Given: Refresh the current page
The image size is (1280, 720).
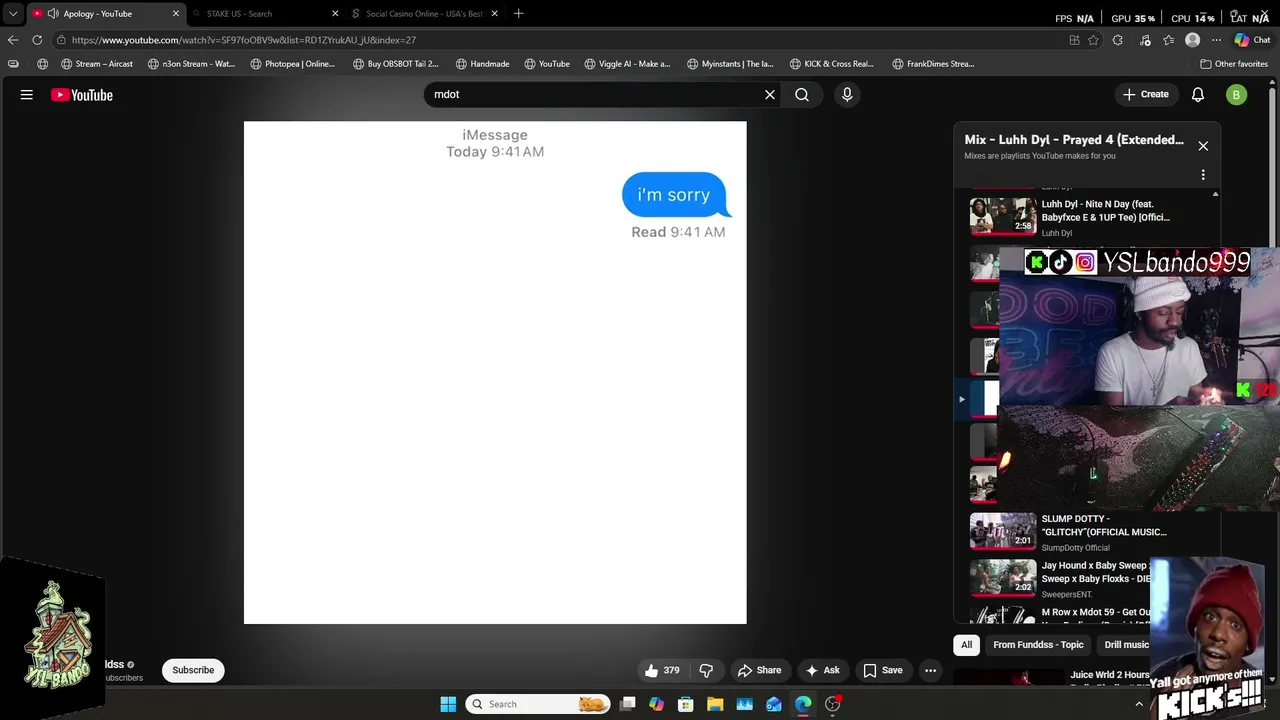Looking at the screenshot, I should (37, 40).
